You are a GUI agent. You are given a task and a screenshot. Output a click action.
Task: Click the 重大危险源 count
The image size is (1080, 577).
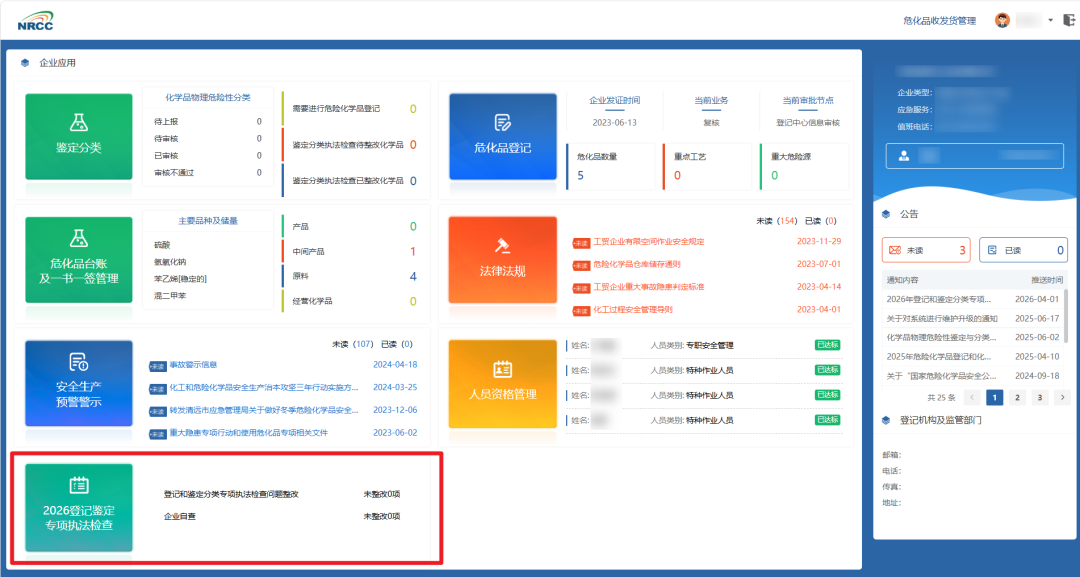pyautogui.click(x=774, y=176)
